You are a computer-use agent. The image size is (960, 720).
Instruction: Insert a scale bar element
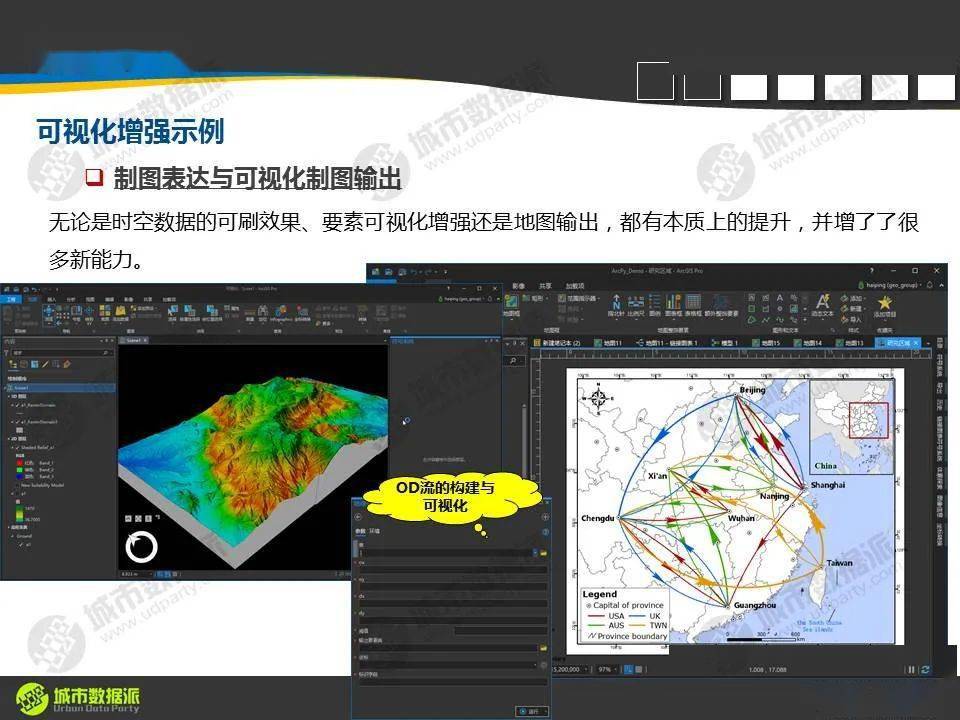636,304
